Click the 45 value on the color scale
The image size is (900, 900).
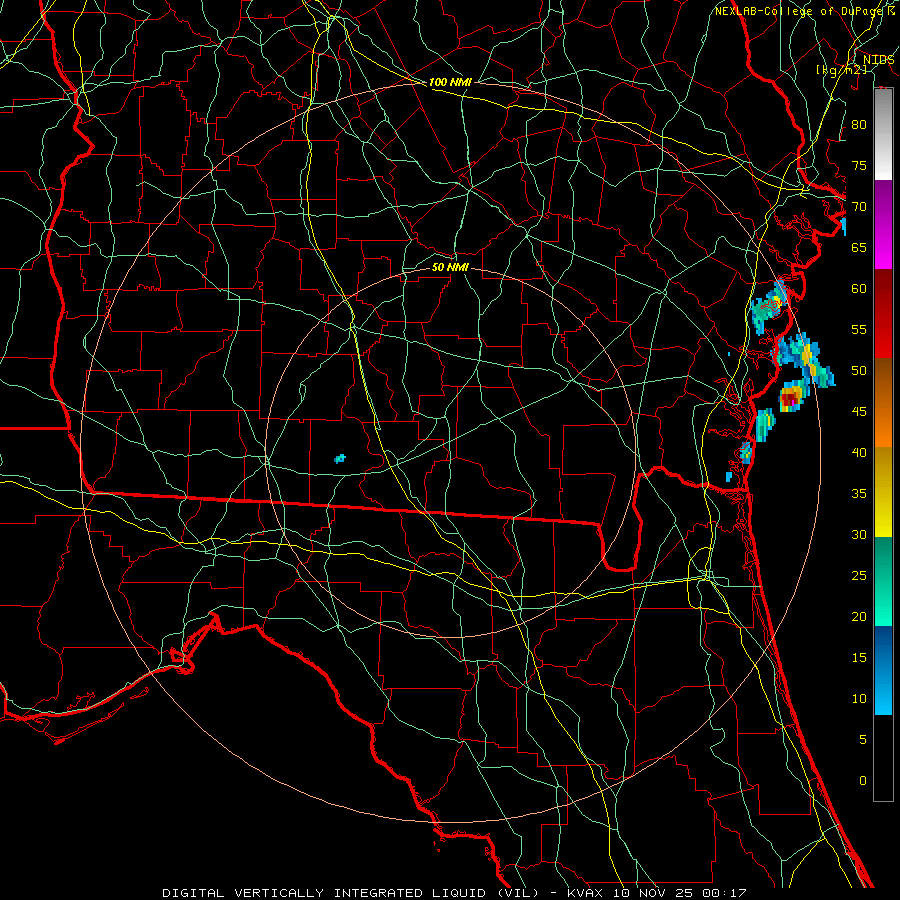(x=859, y=412)
